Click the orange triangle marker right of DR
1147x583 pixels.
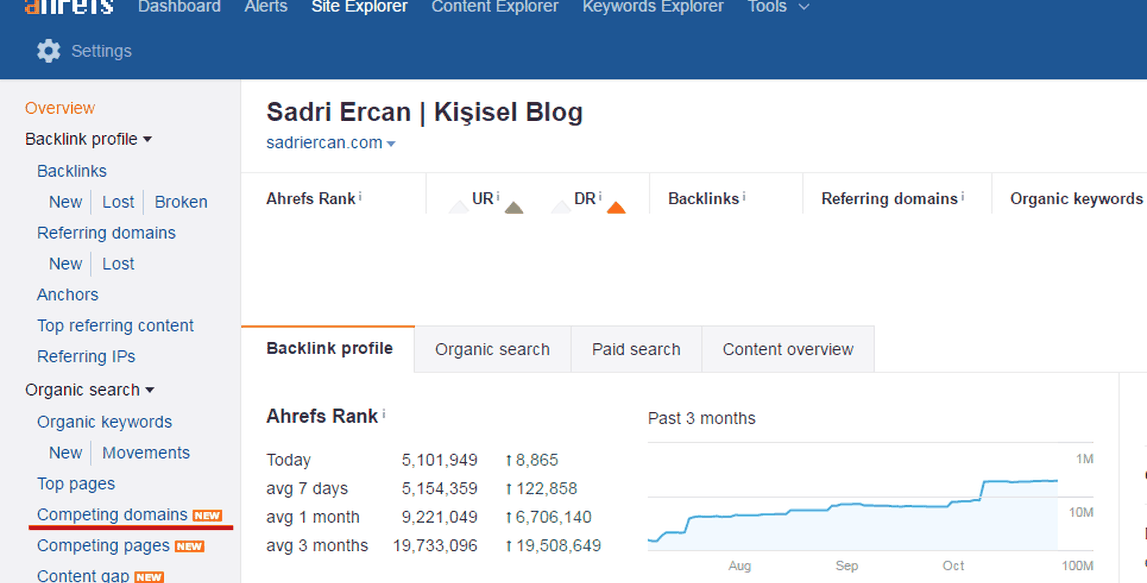coord(616,208)
